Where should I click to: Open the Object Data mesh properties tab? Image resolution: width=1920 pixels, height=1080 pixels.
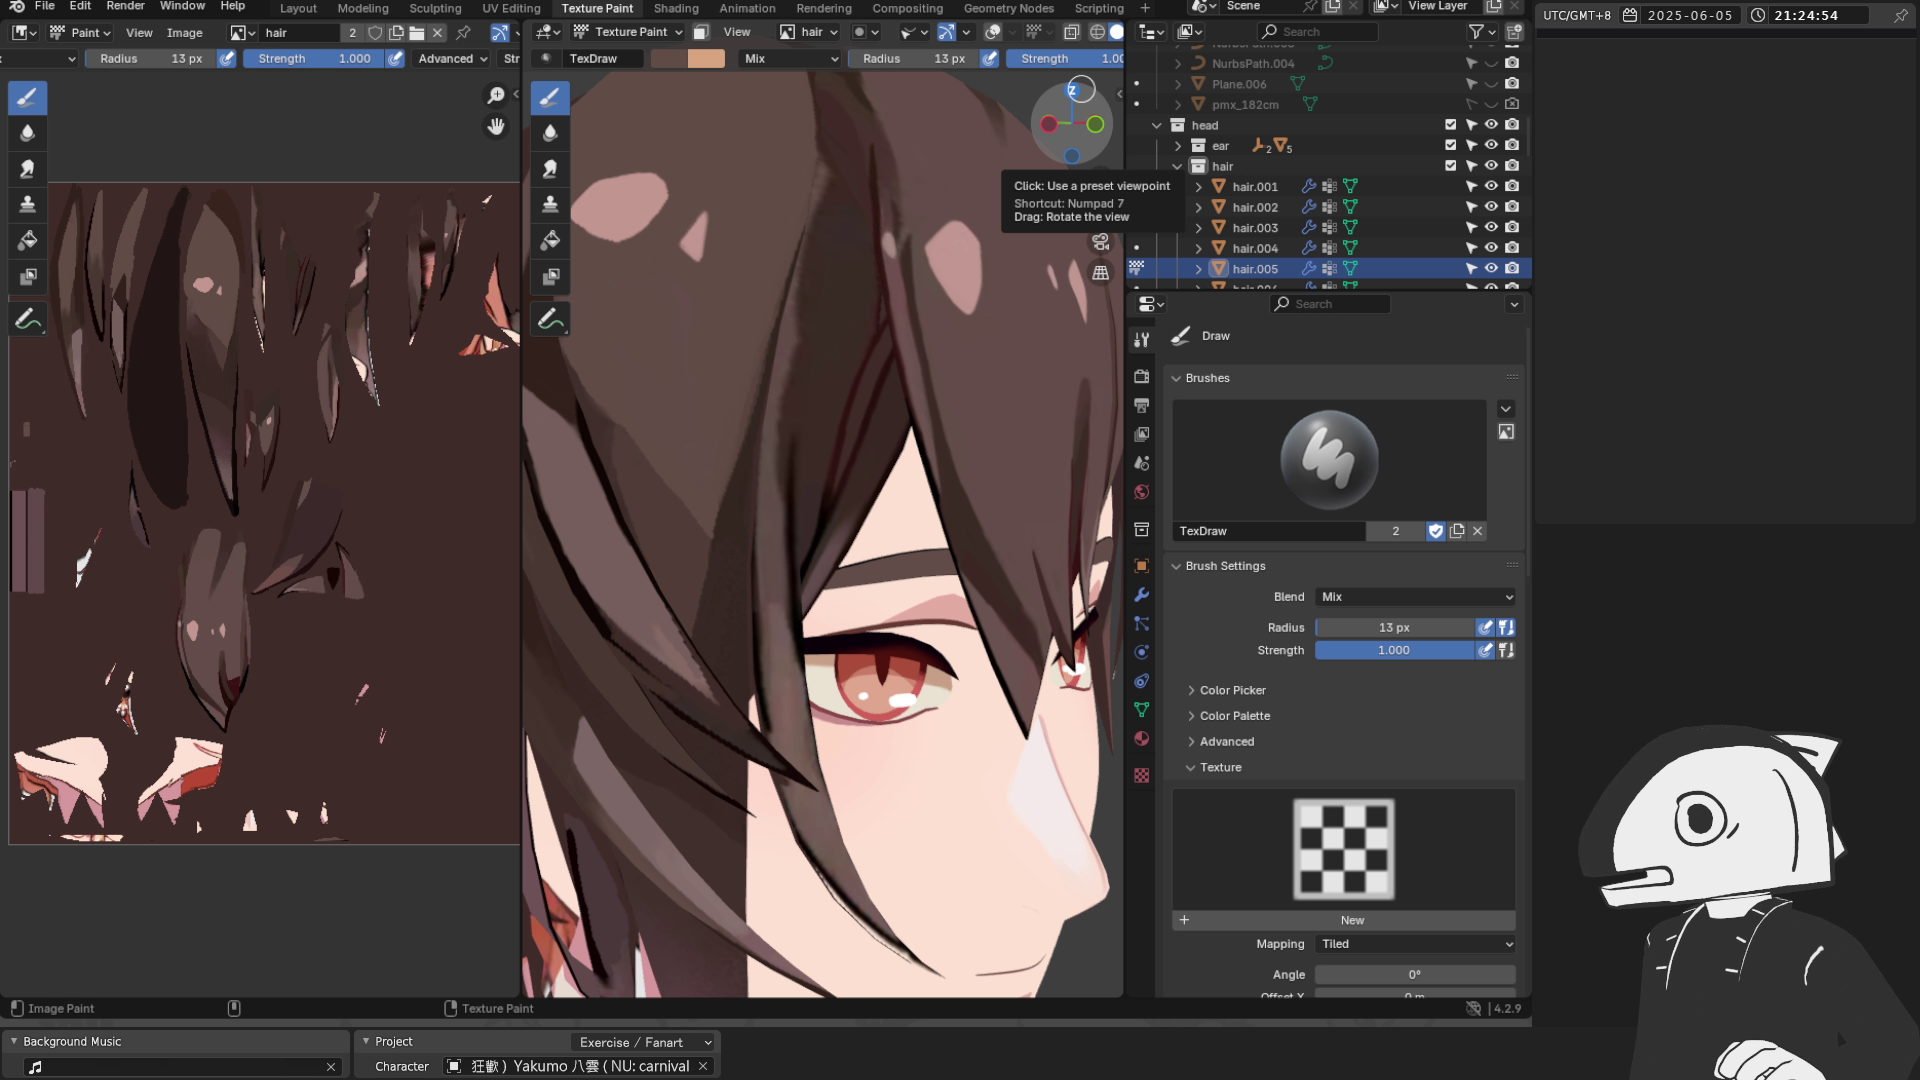click(1141, 710)
